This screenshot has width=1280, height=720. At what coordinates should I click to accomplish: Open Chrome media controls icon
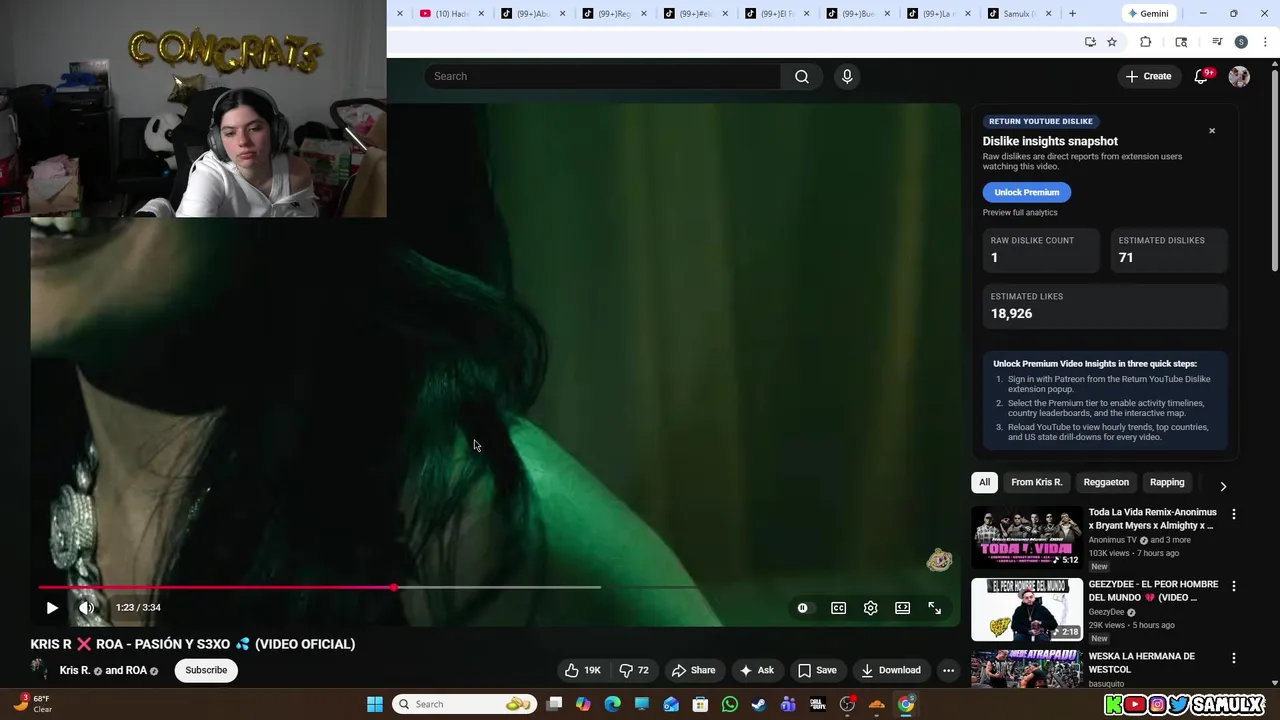1217,42
